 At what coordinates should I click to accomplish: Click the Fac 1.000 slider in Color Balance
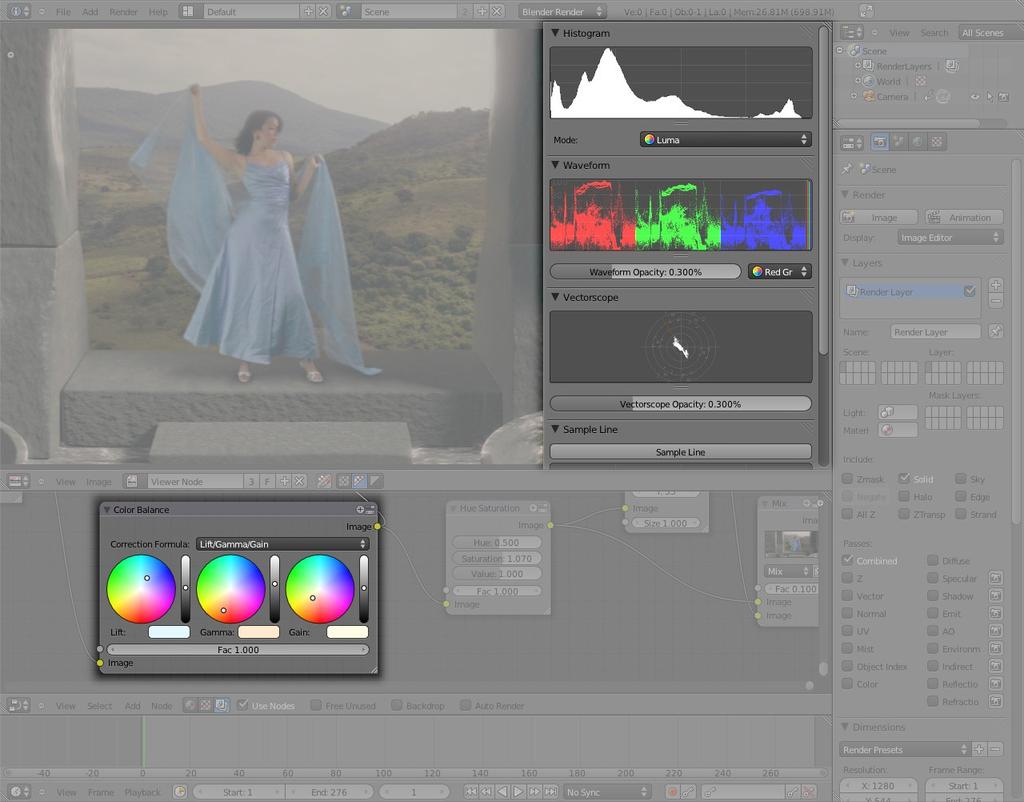pos(238,650)
